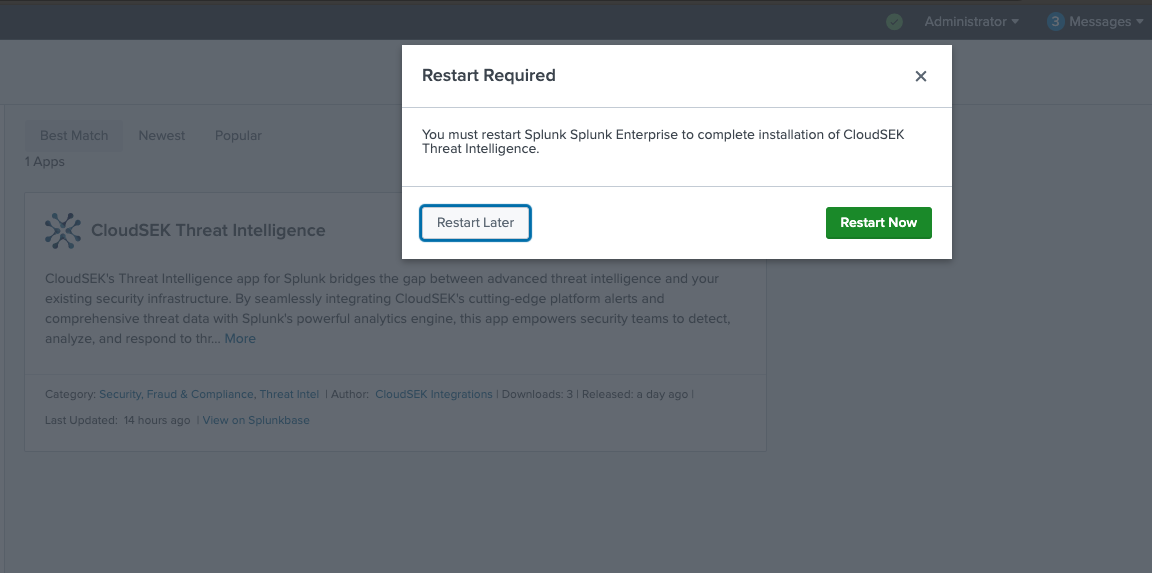Viewport: 1152px width, 573px height.
Task: Expand description with the More link
Action: [240, 339]
